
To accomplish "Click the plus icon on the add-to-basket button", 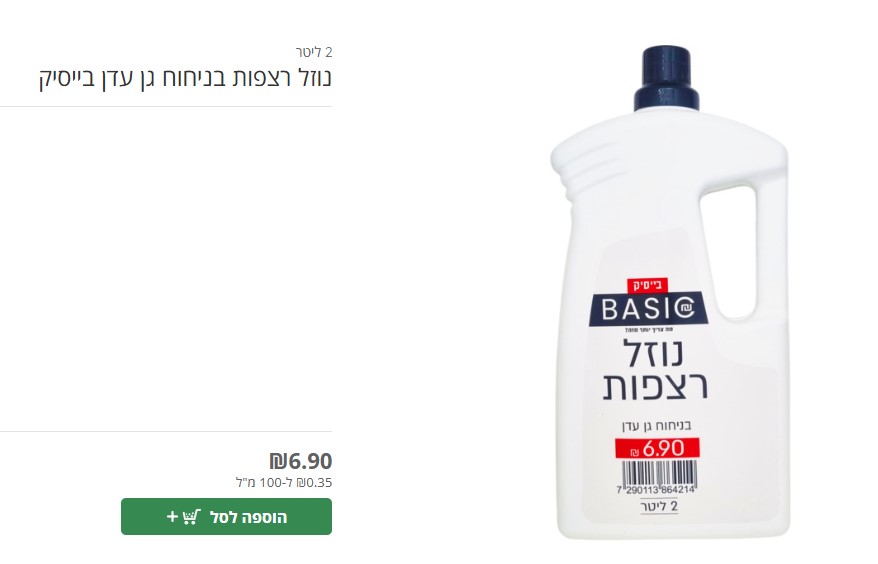I will tap(172, 516).
